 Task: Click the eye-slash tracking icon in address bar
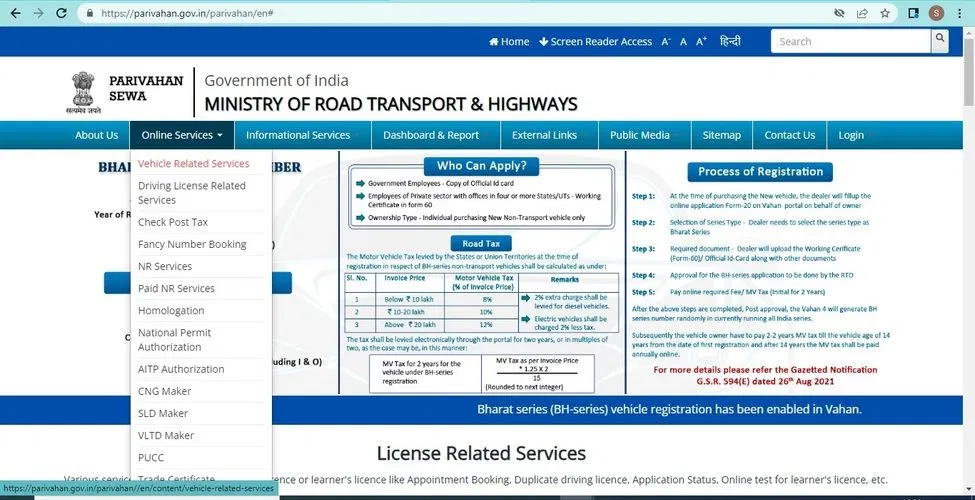coord(839,13)
